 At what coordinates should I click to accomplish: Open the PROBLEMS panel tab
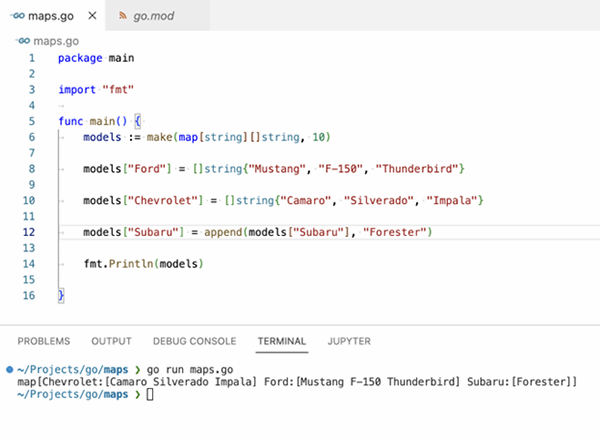(x=45, y=341)
